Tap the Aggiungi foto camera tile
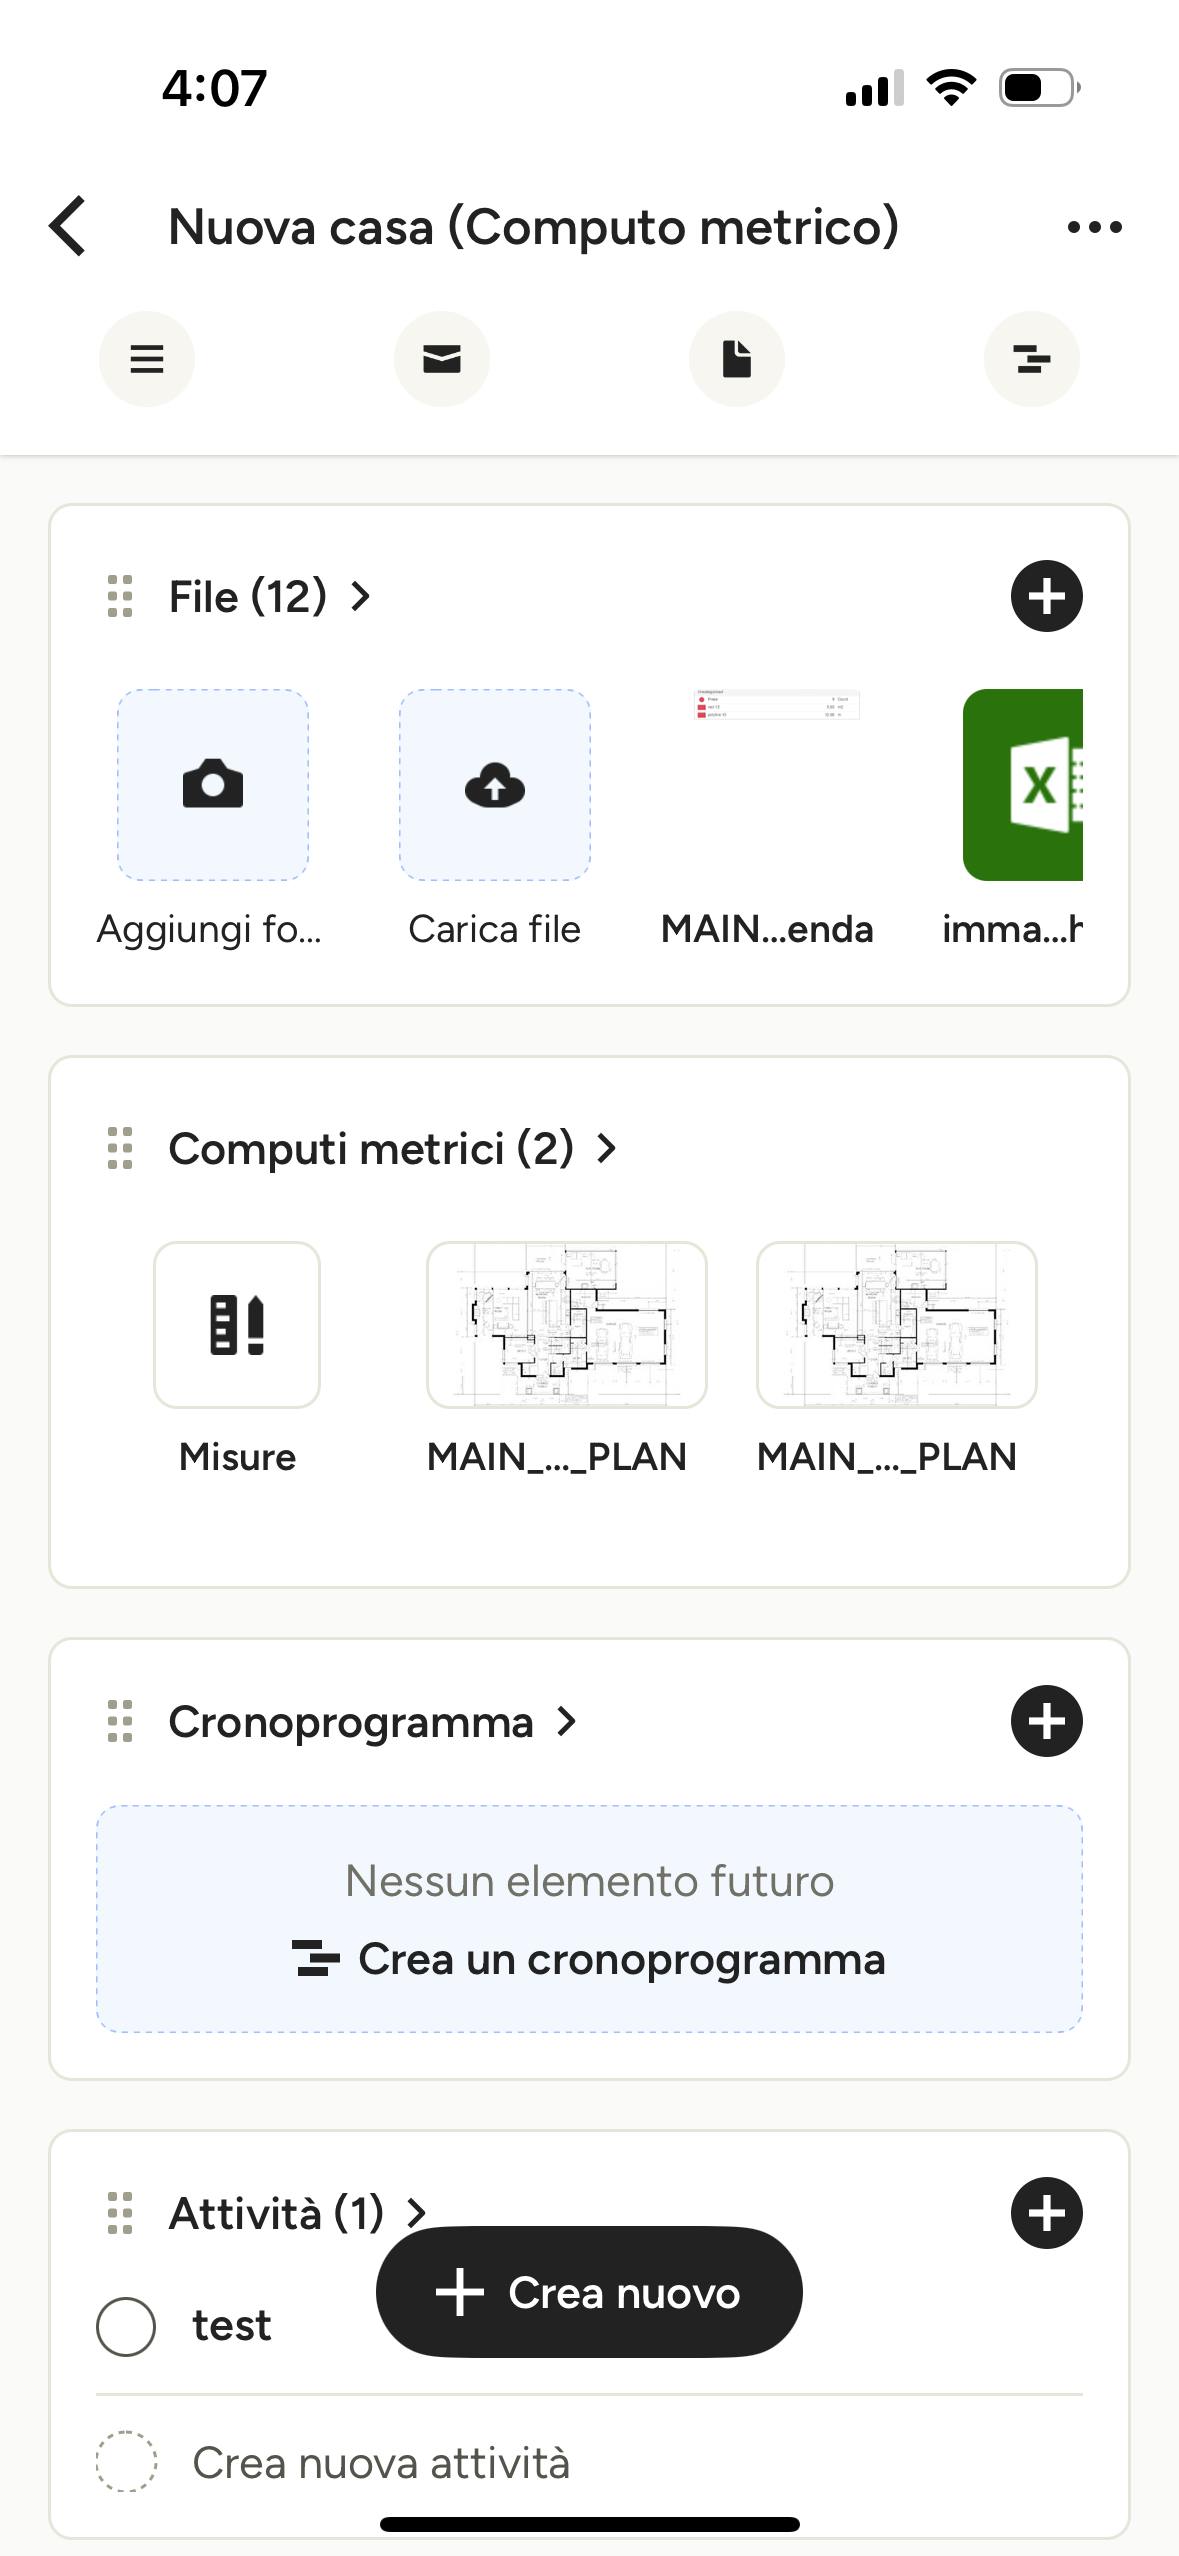The width and height of the screenshot is (1179, 2556). (213, 785)
